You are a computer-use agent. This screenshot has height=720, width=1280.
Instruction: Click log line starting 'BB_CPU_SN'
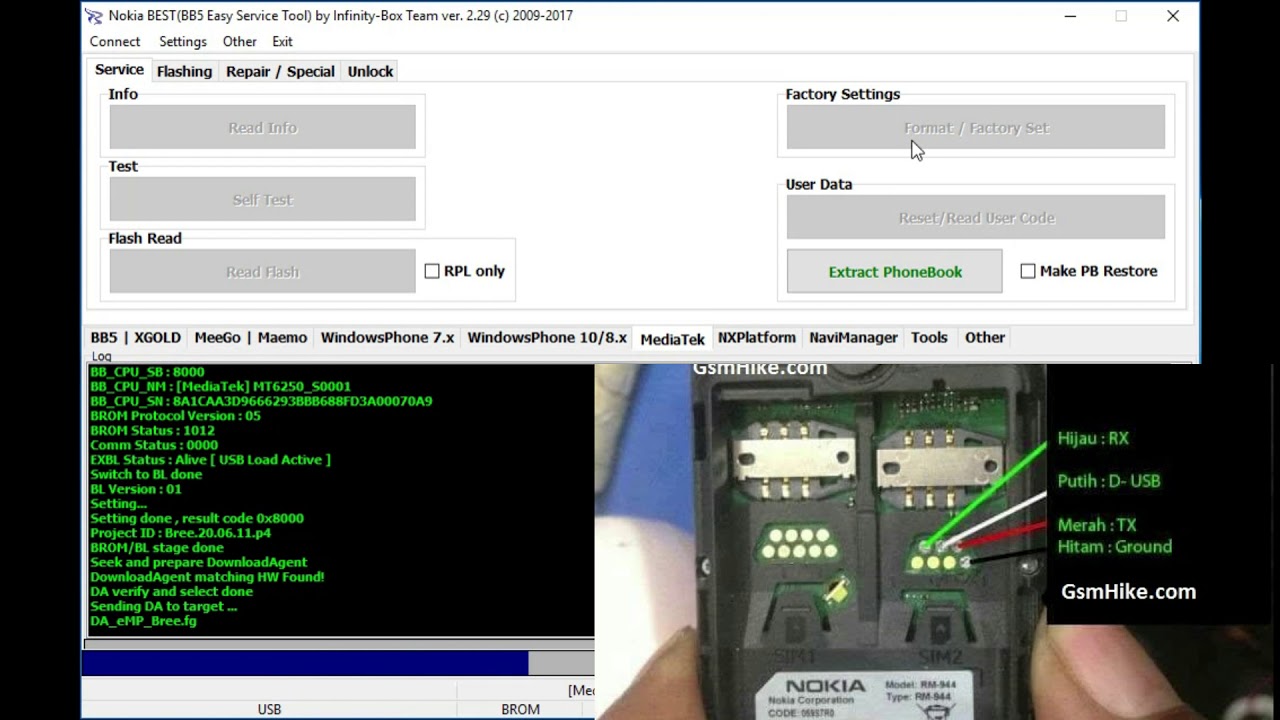(x=261, y=401)
